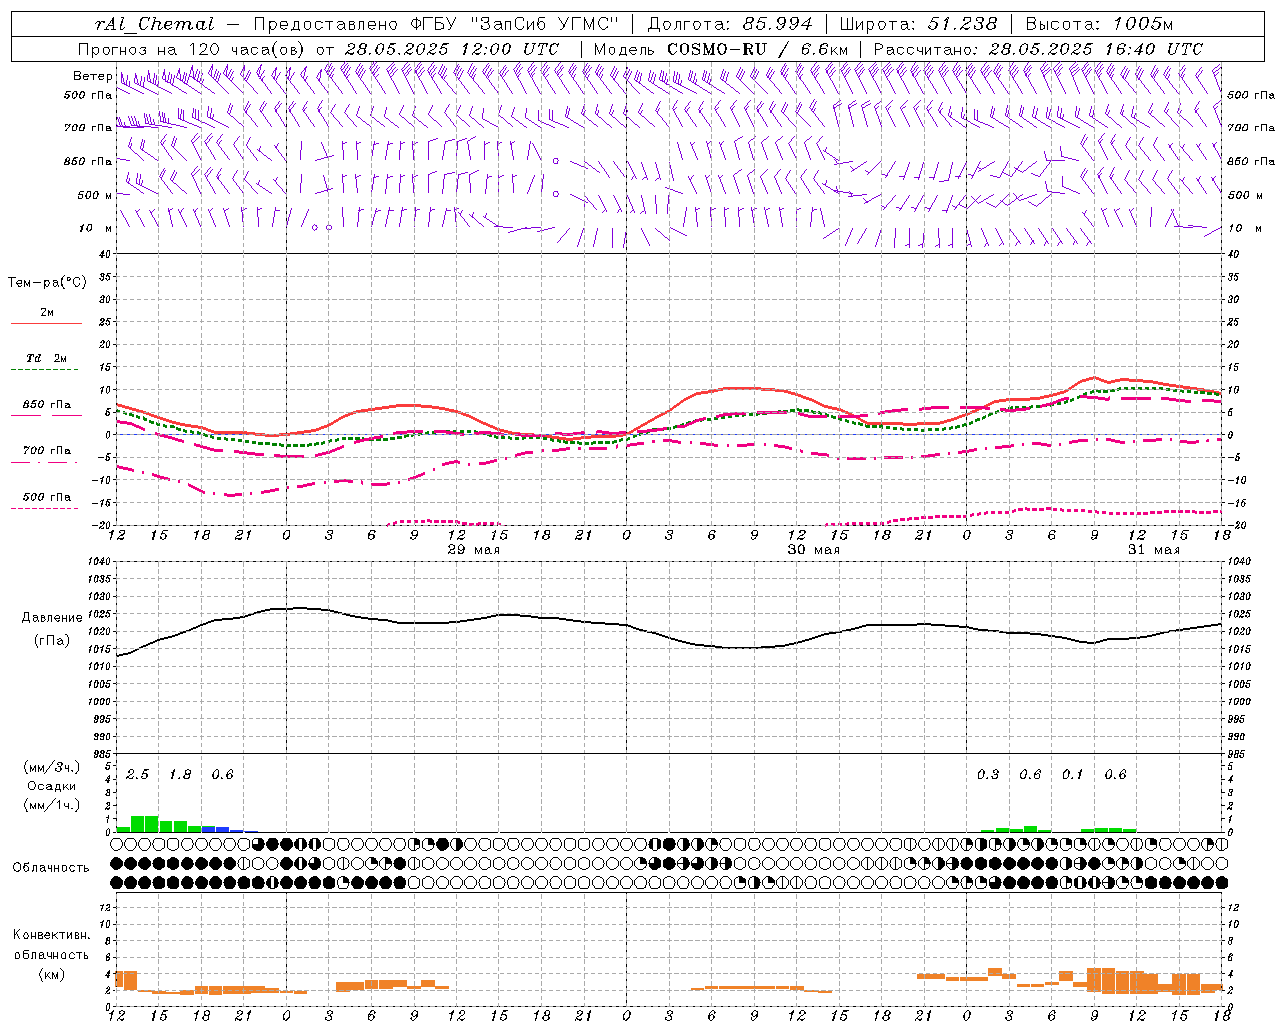This screenshot has width=1280, height=1024.
Task: Click the station name rAl_Chemal in header
Action: point(154,24)
